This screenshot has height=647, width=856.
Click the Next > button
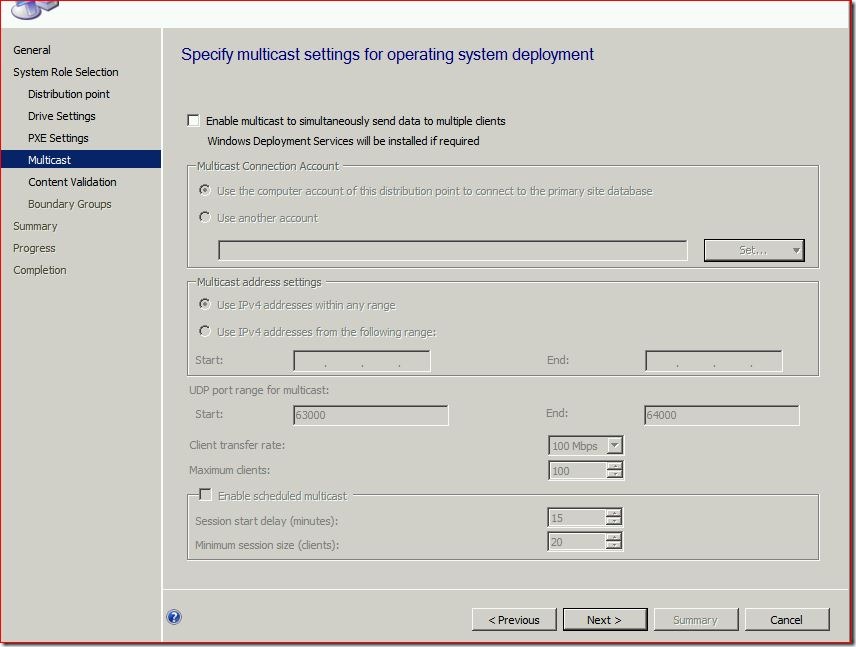(x=604, y=620)
